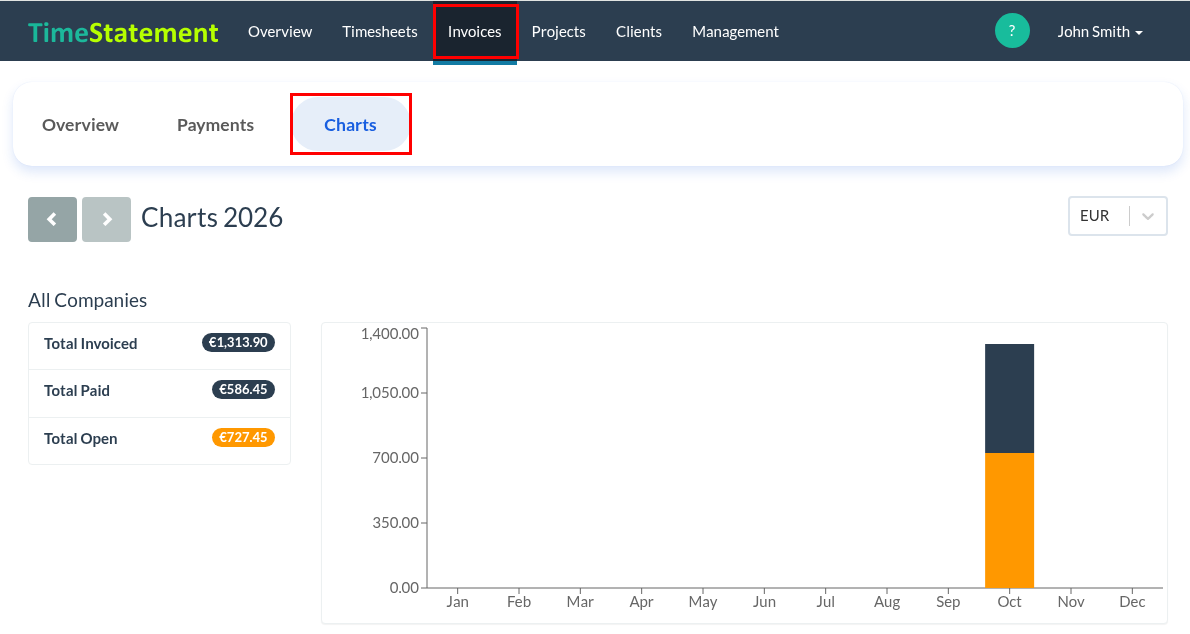The height and width of the screenshot is (634, 1190).
Task: Click the €586.45 badge
Action: tap(243, 390)
